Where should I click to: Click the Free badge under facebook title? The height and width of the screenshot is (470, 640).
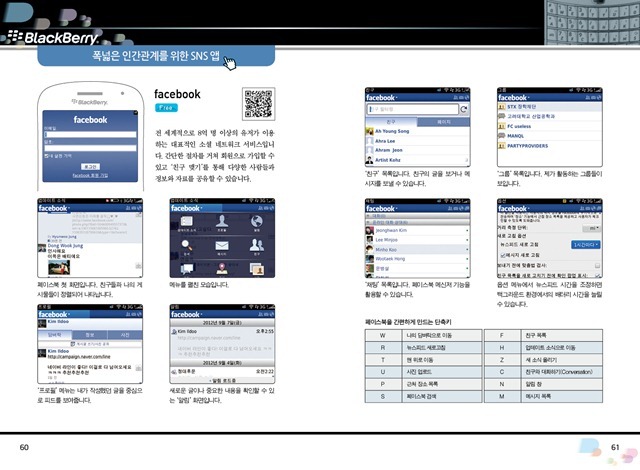click(167, 108)
